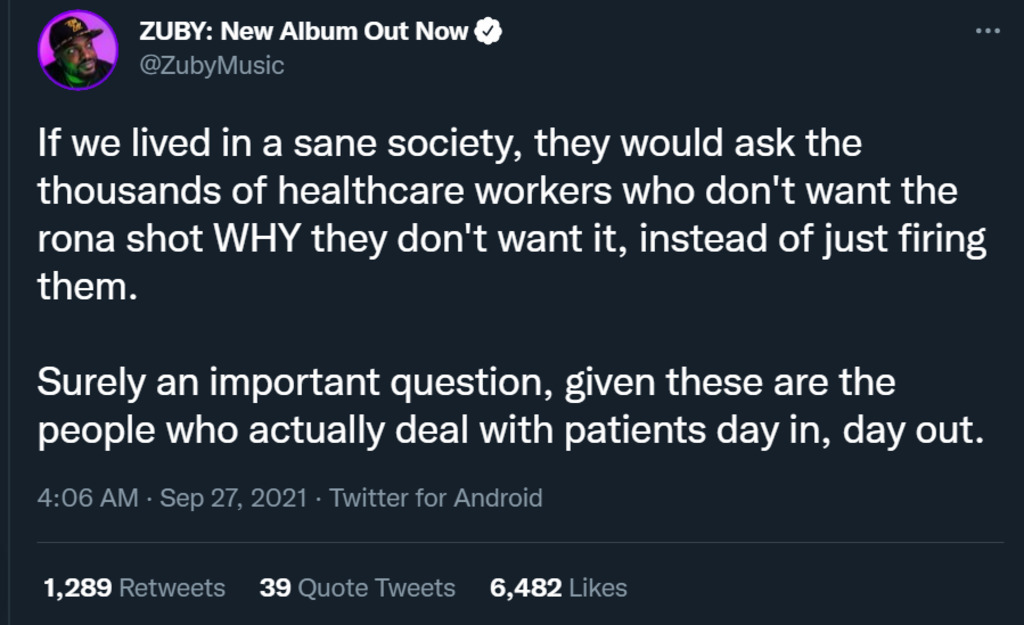Show the Quote Tweets list
This screenshot has height=625, width=1024.
coord(357,588)
